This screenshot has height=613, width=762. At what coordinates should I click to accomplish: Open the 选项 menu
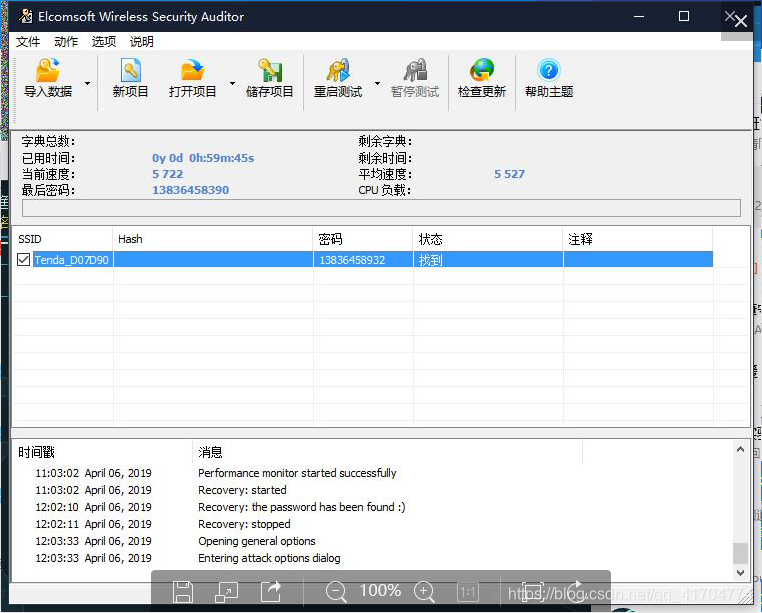point(104,42)
